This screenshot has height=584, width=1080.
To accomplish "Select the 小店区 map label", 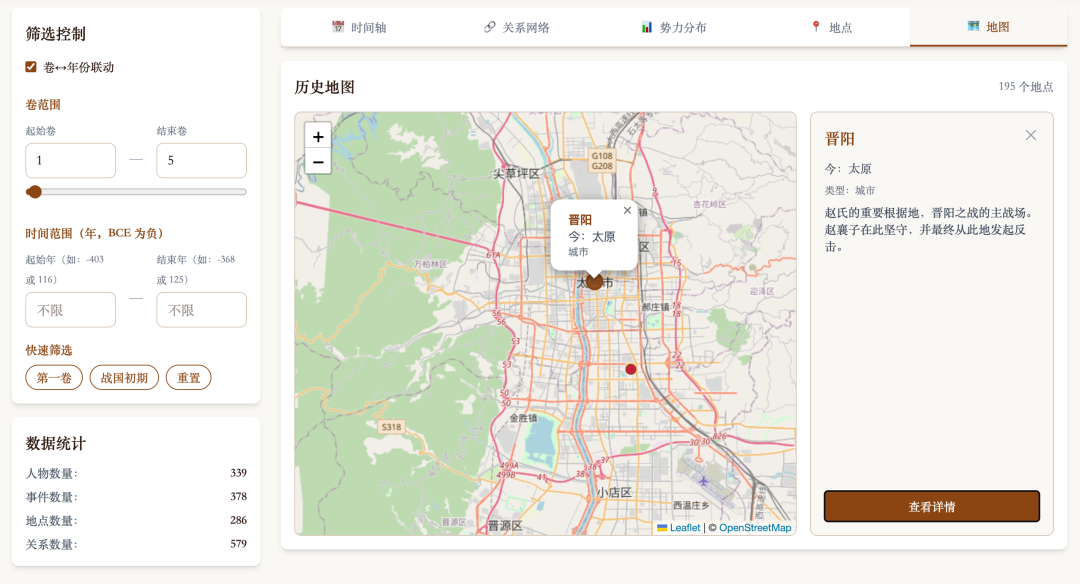I will [x=614, y=492].
